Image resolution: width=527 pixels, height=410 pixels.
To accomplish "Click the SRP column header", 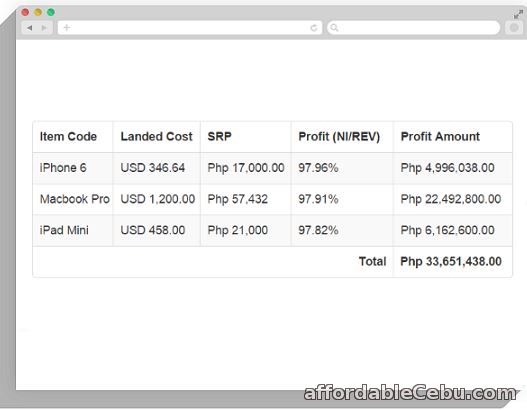I will coord(219,136).
